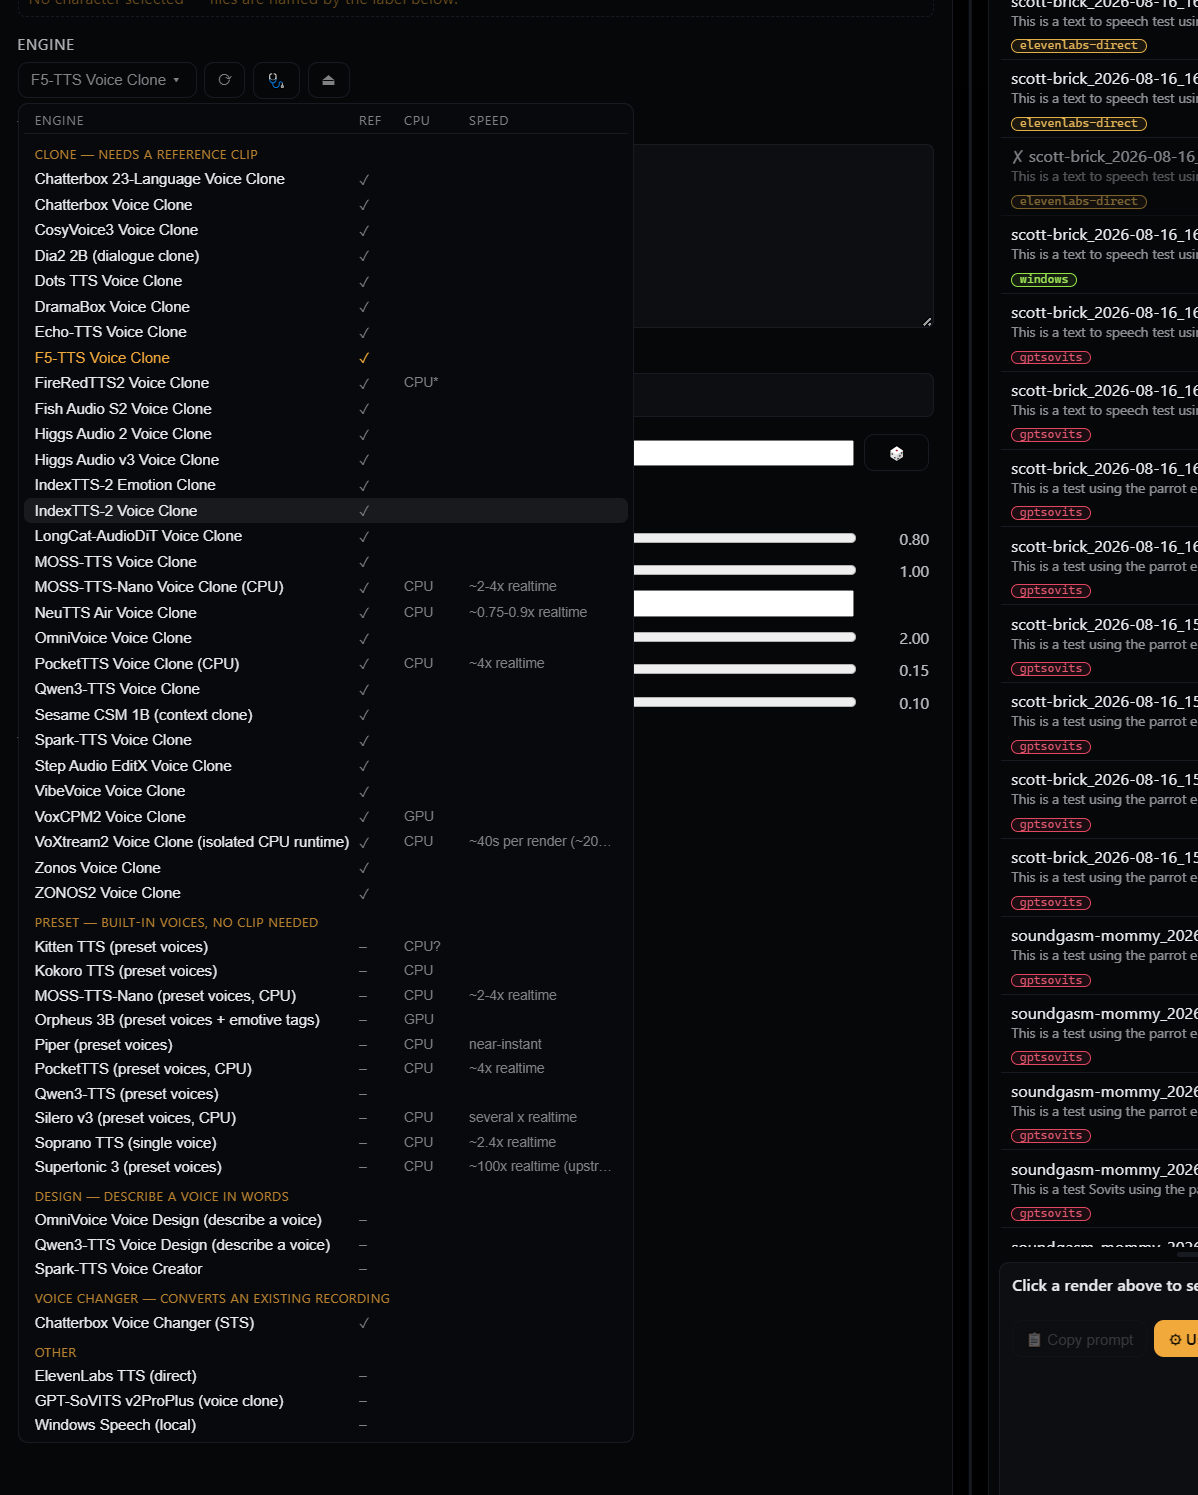
Task: Select DramaBox Voice Clone
Action: tap(326, 307)
